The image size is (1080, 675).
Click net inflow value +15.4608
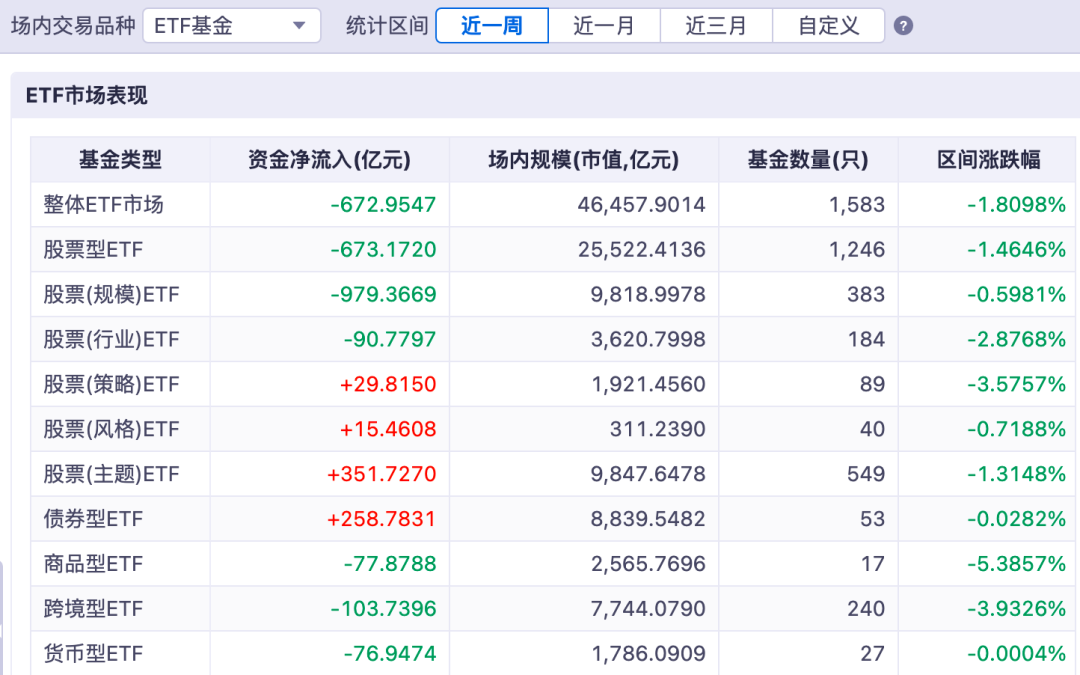[388, 429]
